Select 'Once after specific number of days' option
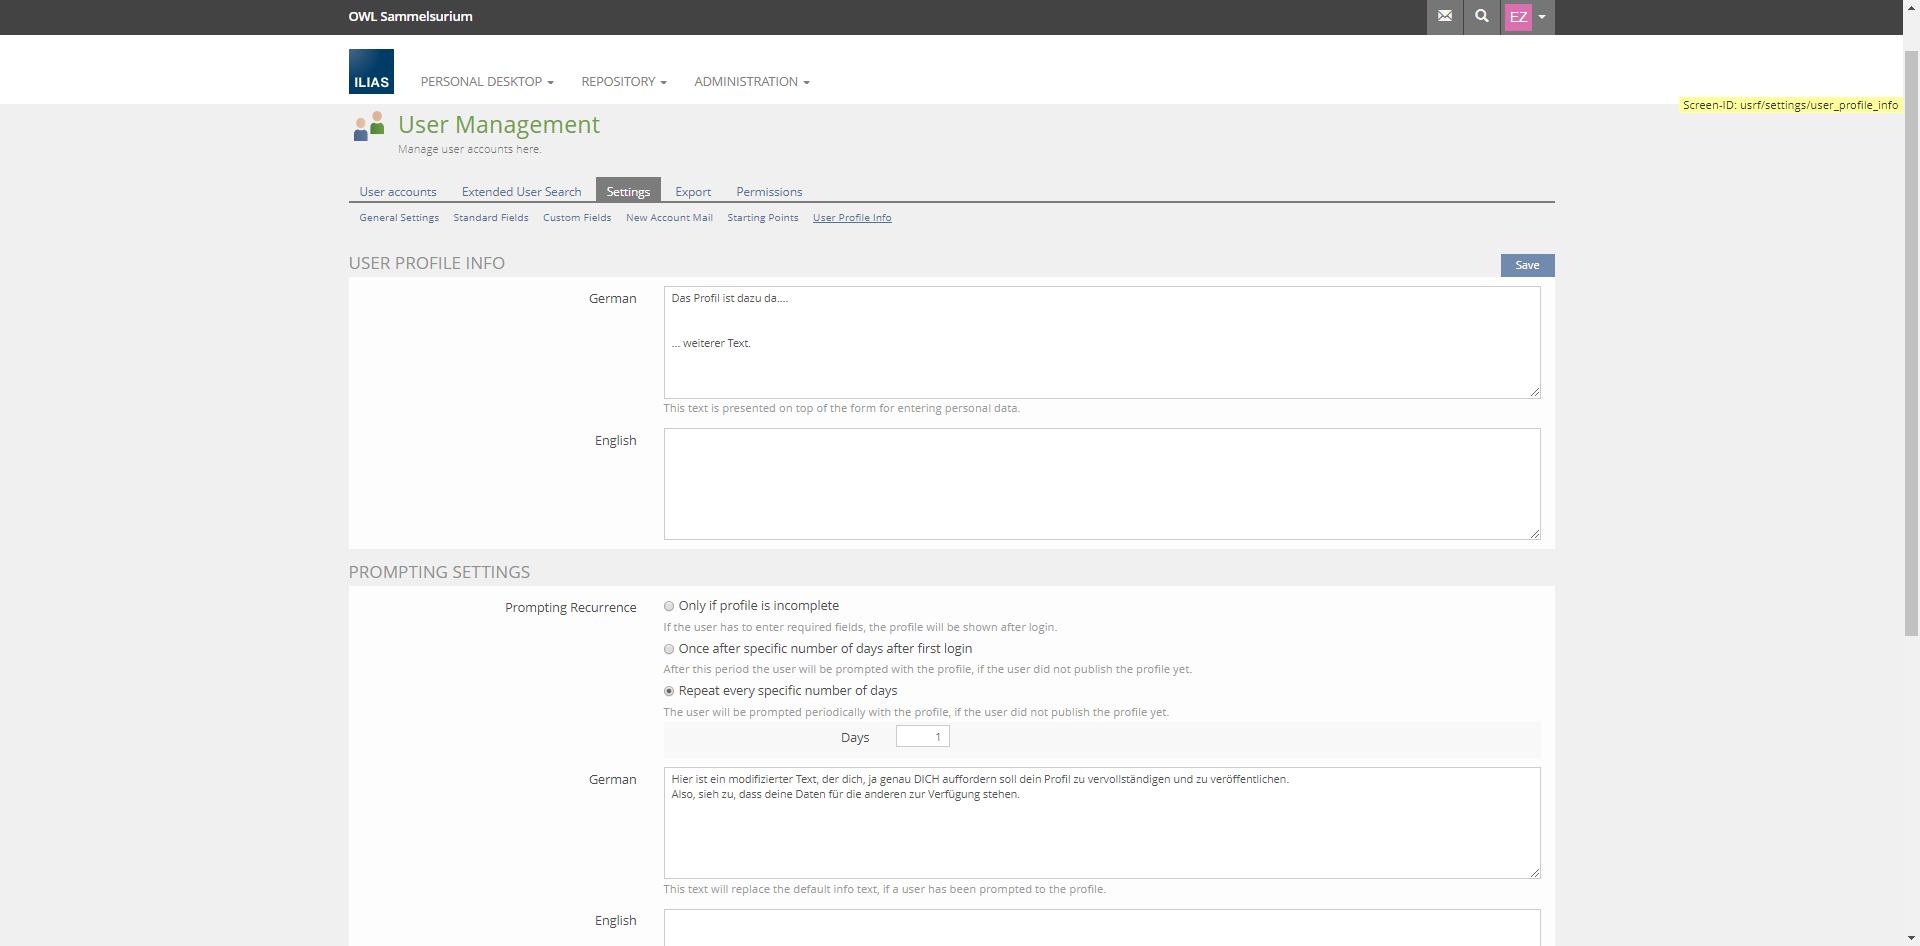This screenshot has width=1920, height=946. click(669, 649)
